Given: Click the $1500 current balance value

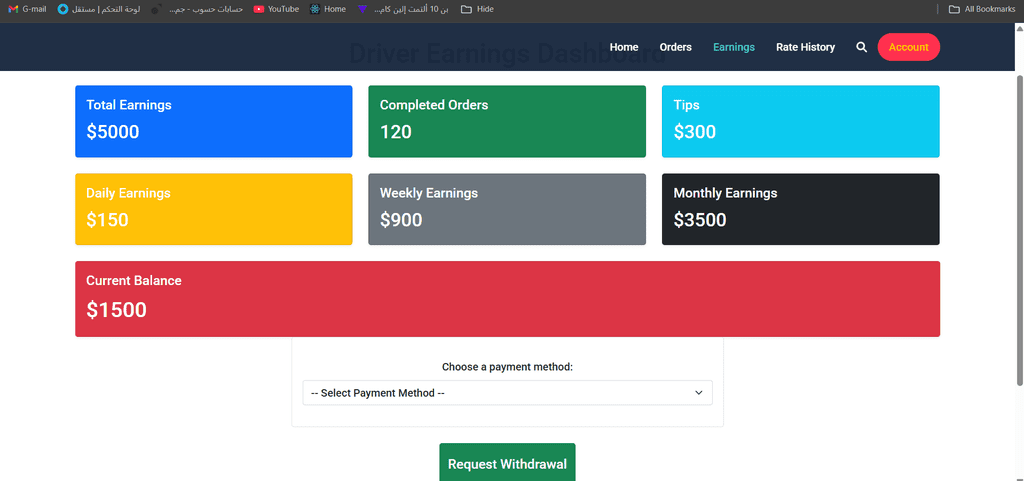Looking at the screenshot, I should [116, 309].
